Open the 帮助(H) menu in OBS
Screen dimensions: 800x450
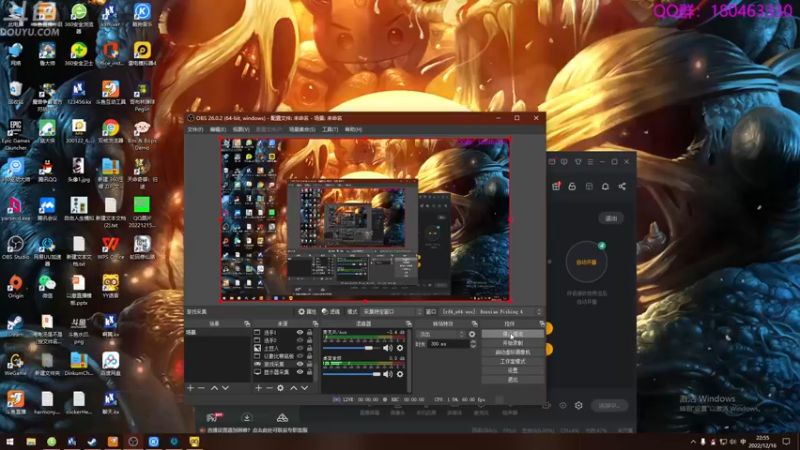(353, 130)
